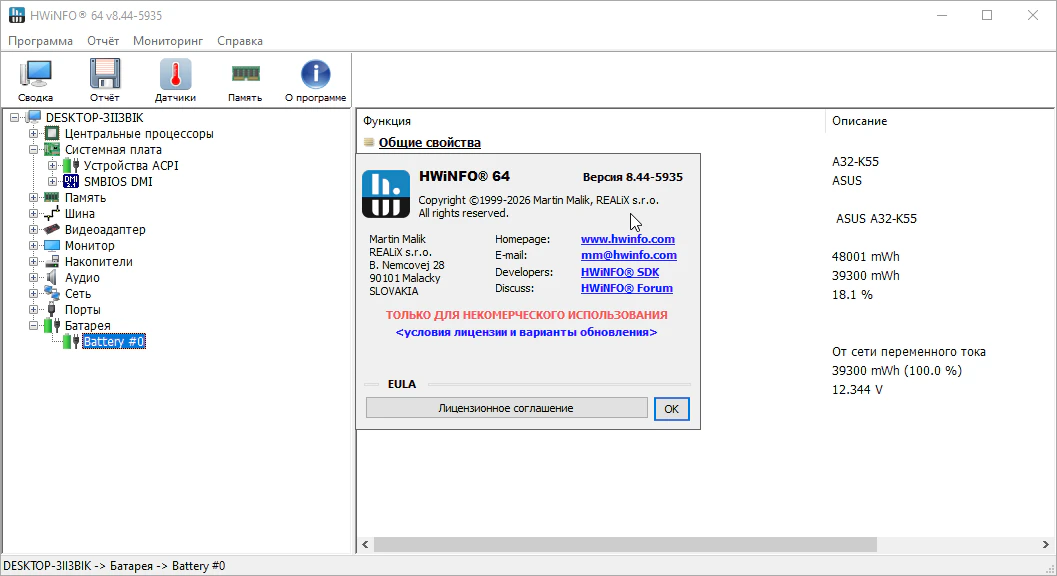This screenshot has width=1057, height=576.
Task: Click the HWiNFO® Forum link
Action: 626,288
